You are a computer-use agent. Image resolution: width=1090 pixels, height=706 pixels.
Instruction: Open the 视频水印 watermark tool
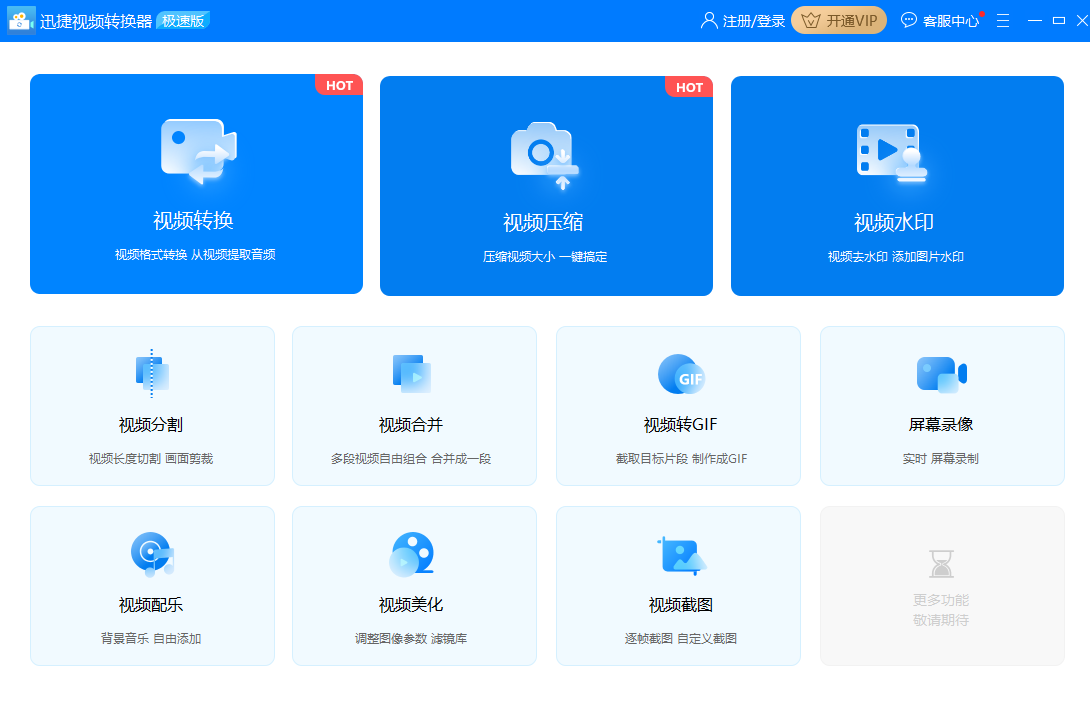pos(897,185)
